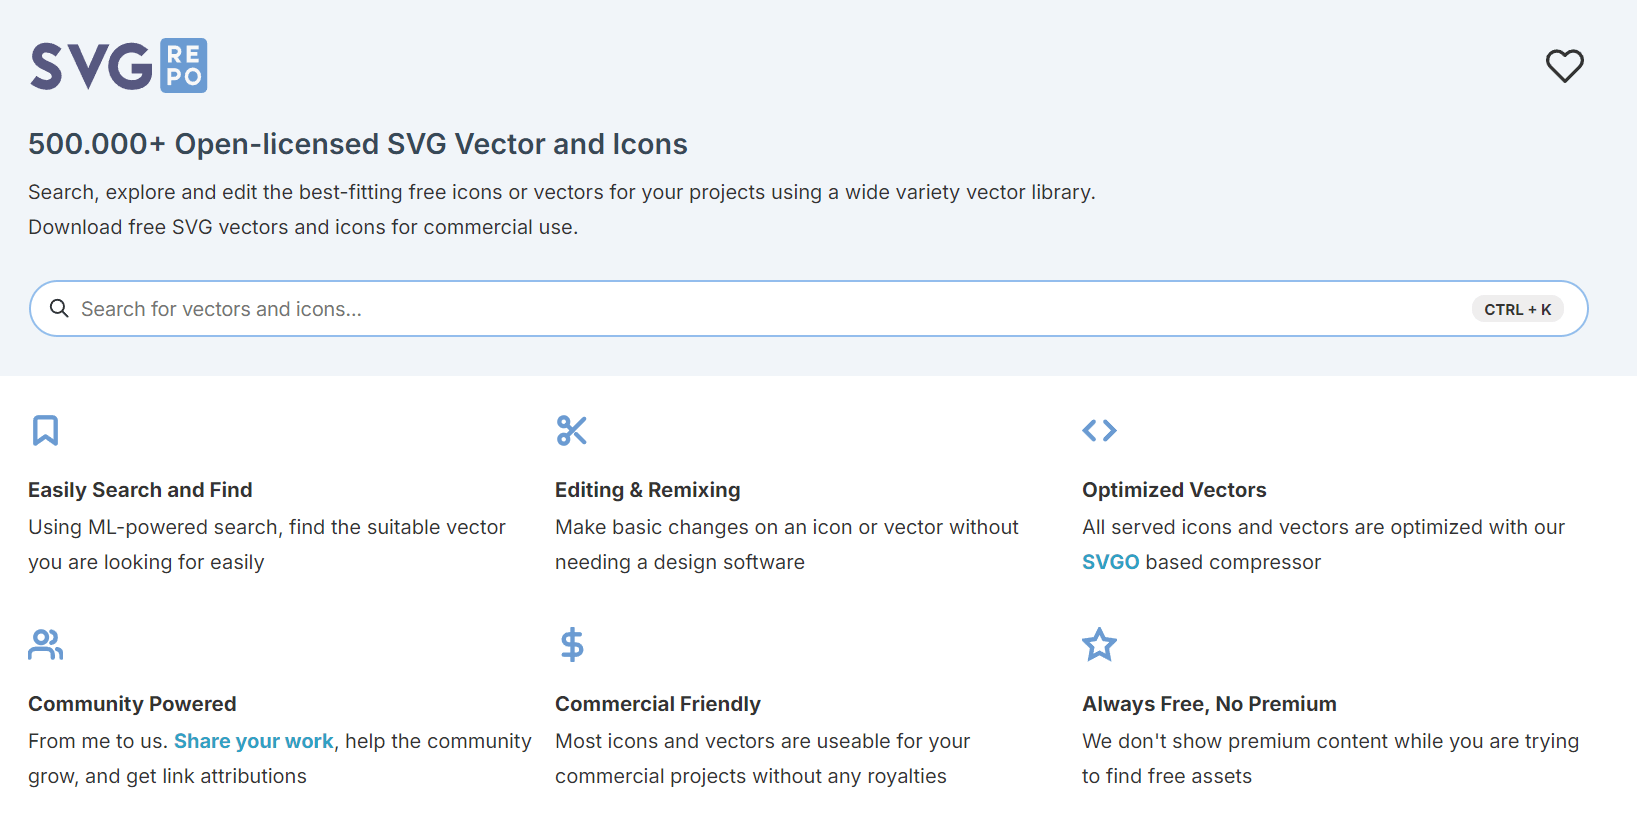Click 'Search, explore and edit the best-fitting' line

(562, 192)
